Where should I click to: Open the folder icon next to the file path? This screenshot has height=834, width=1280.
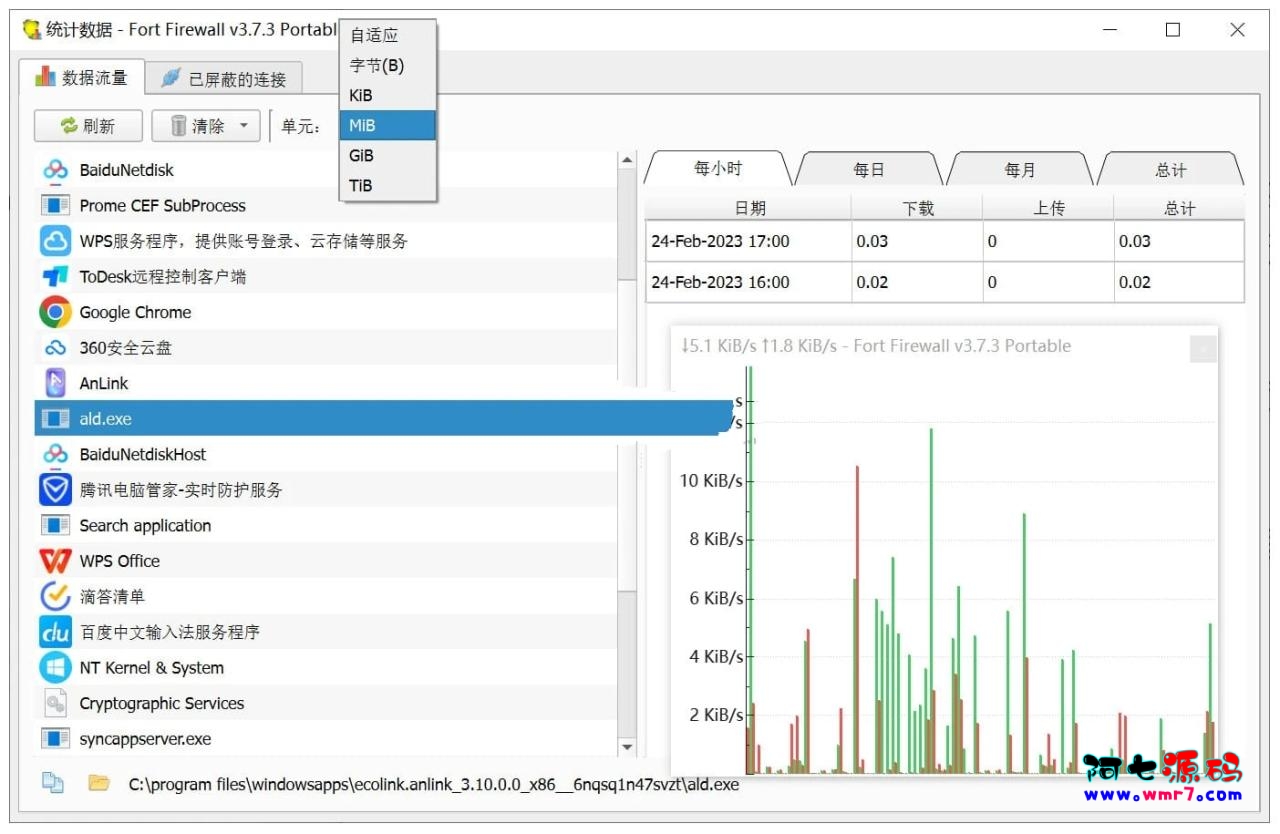coord(98,783)
